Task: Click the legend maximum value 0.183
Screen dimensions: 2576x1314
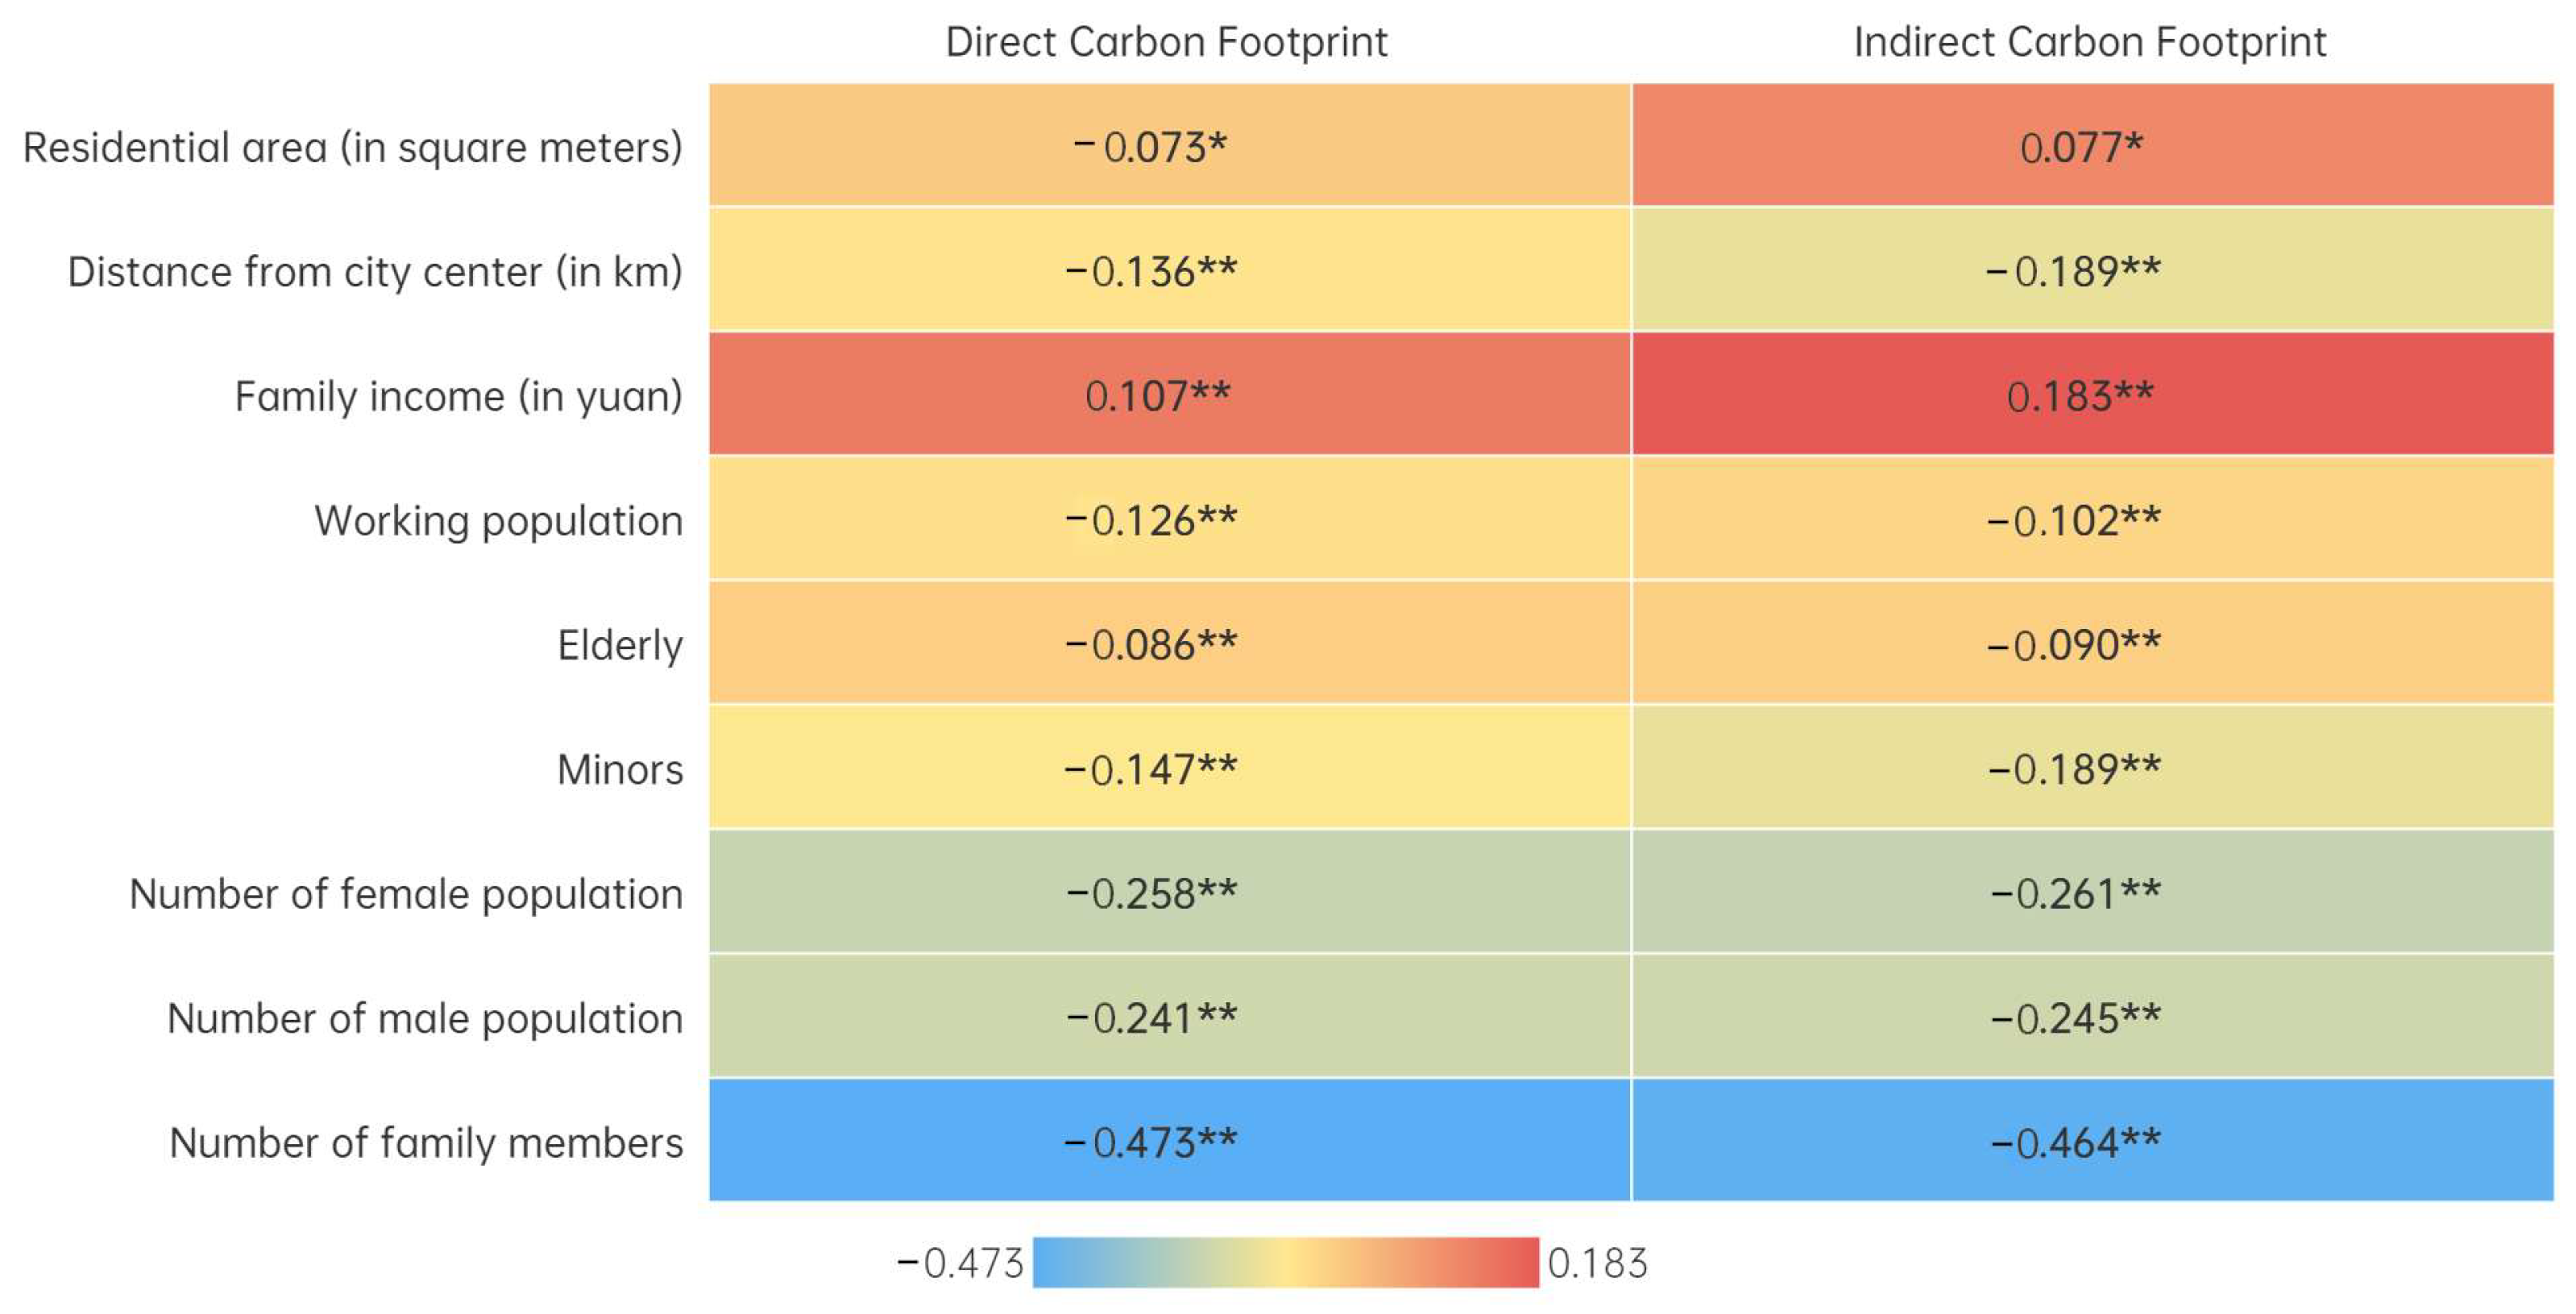Action: coord(1597,1264)
